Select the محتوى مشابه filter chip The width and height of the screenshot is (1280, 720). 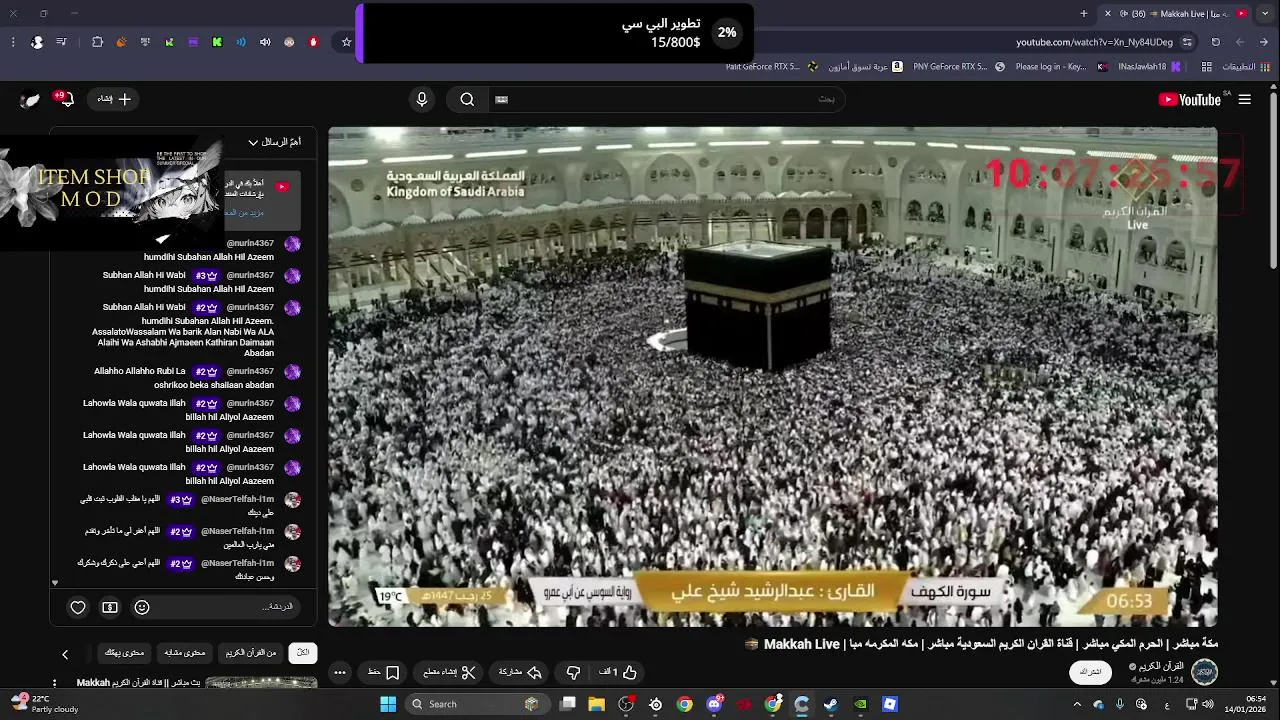tap(185, 653)
